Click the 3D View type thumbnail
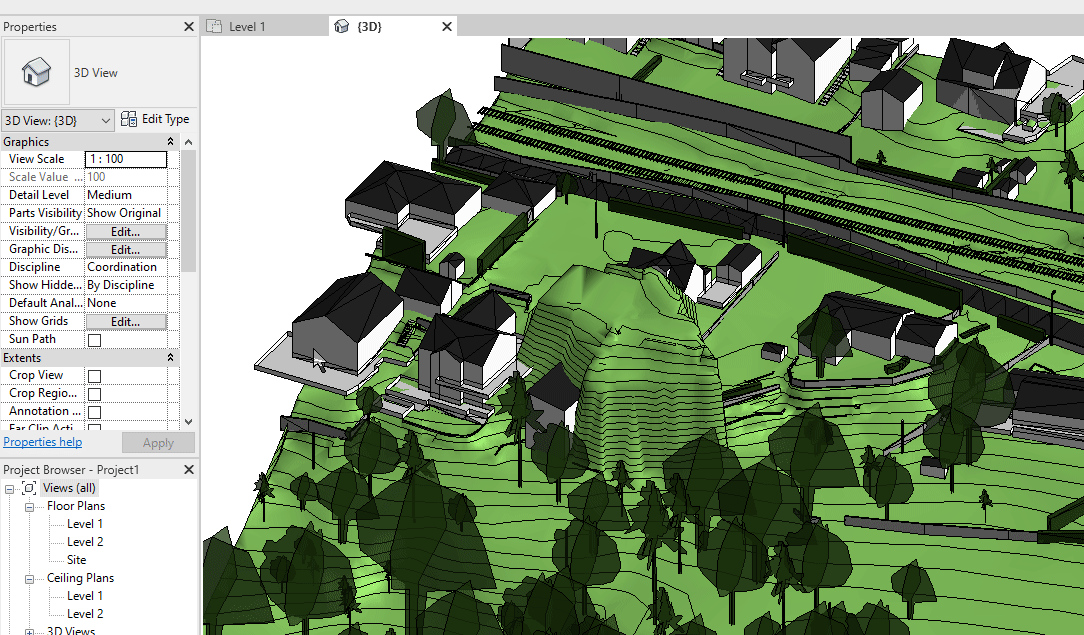The image size is (1084, 635). [x=37, y=72]
